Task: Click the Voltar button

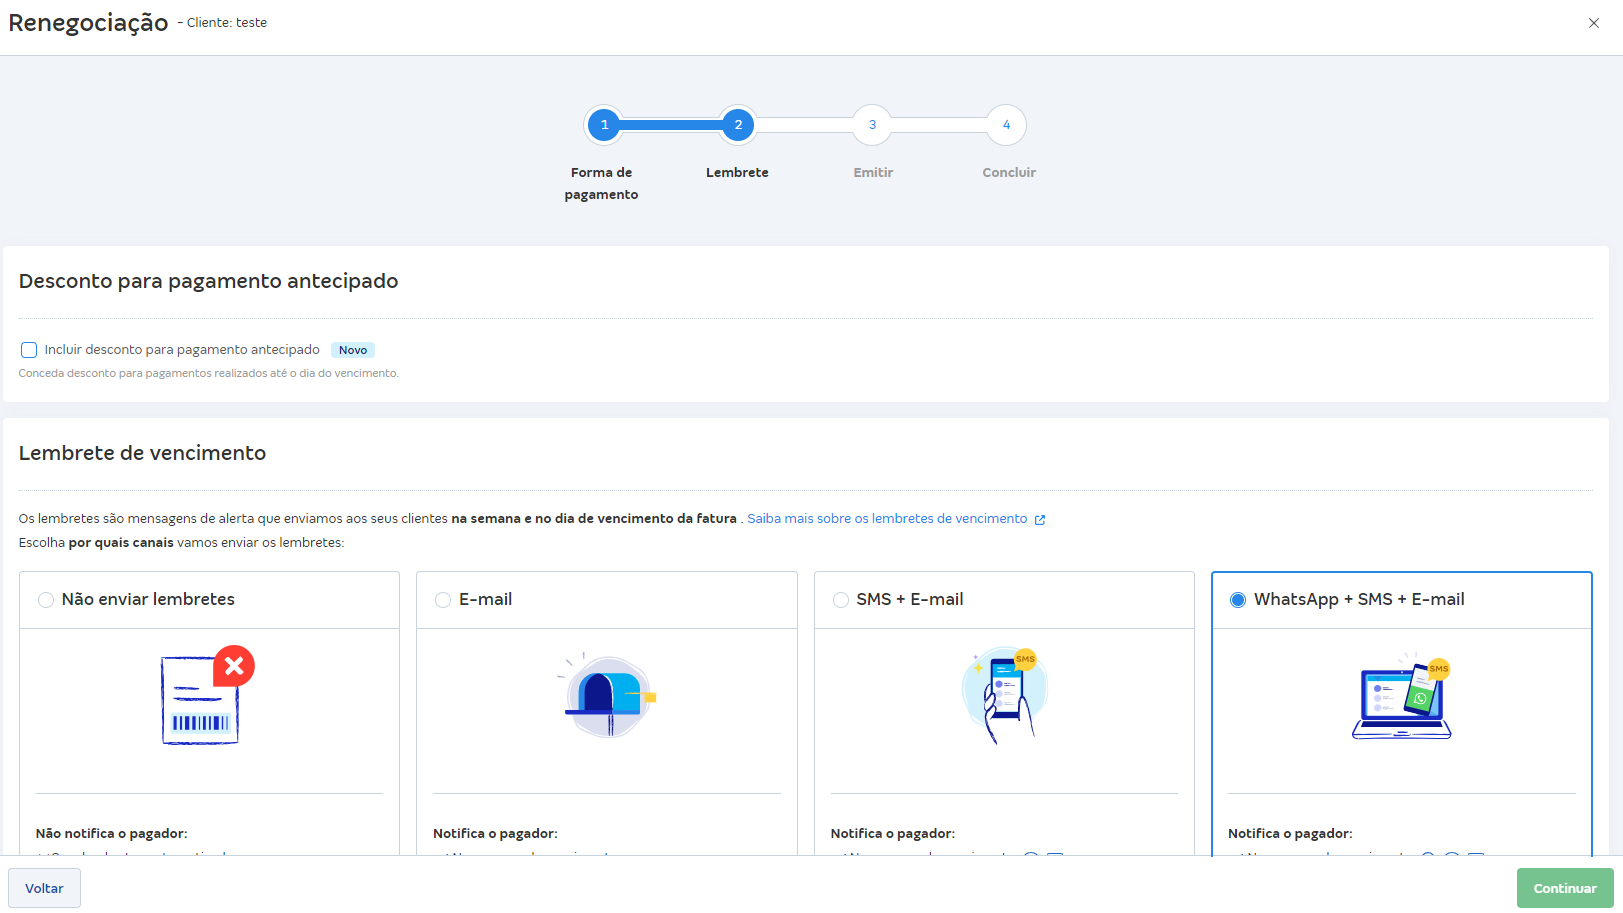Action: click(44, 888)
